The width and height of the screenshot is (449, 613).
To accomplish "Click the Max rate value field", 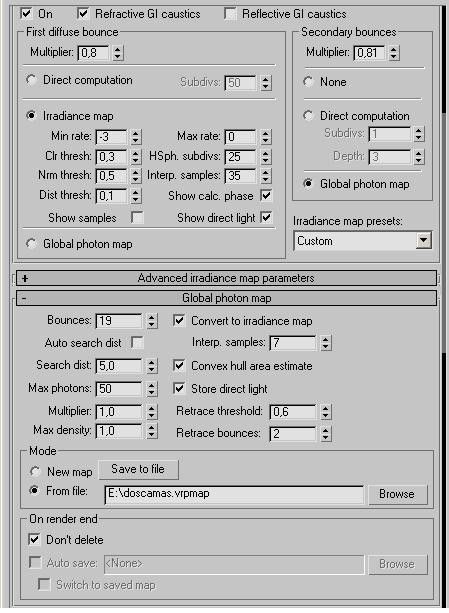I will (241, 137).
